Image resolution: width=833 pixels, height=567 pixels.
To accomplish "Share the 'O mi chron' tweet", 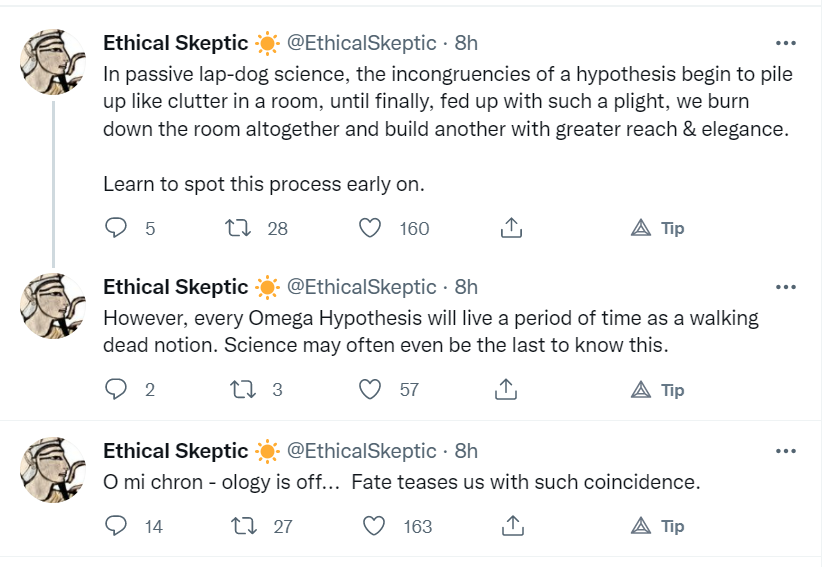I will [x=512, y=525].
